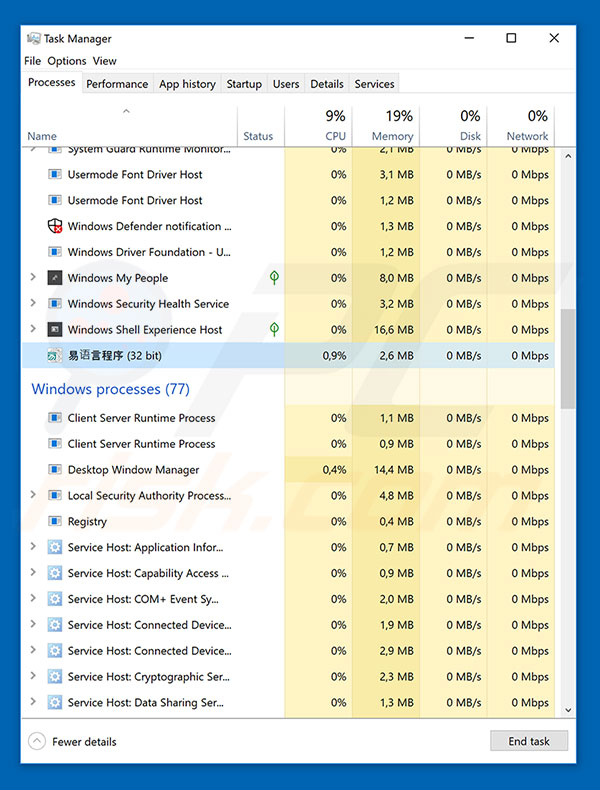Click the leaf status icon for Windows Shell Experience Host
Screen dimensions: 600x790
tap(274, 329)
